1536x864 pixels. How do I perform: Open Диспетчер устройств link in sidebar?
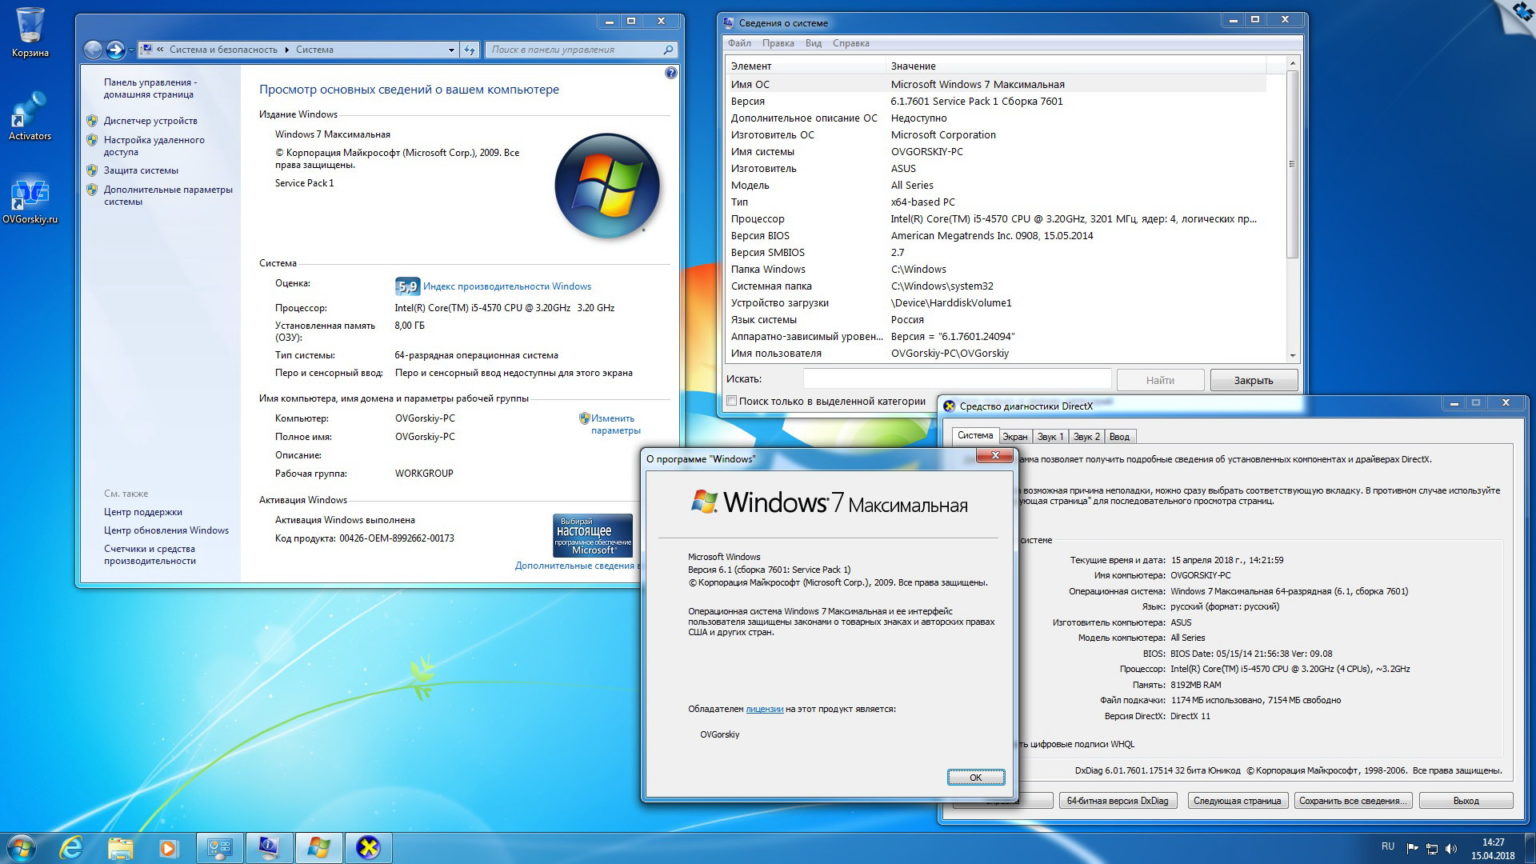[x=150, y=120]
